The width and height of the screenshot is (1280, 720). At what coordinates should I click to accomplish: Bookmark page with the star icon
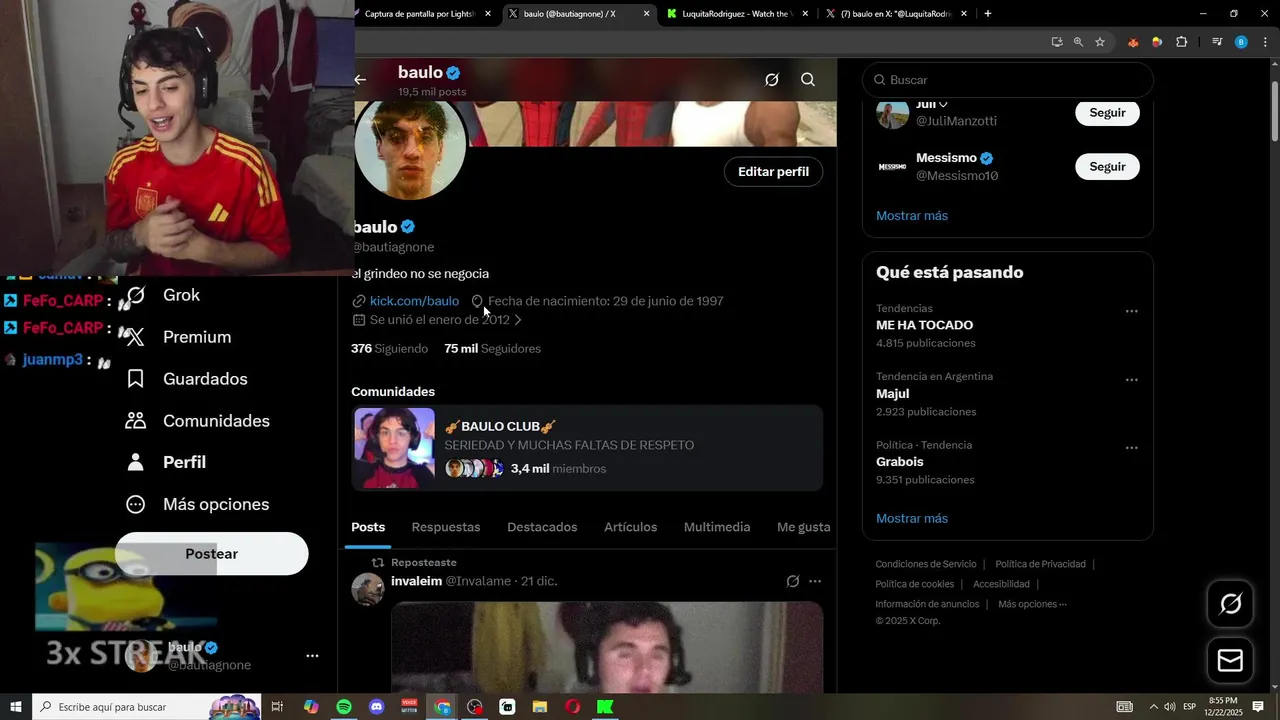coord(1100,42)
